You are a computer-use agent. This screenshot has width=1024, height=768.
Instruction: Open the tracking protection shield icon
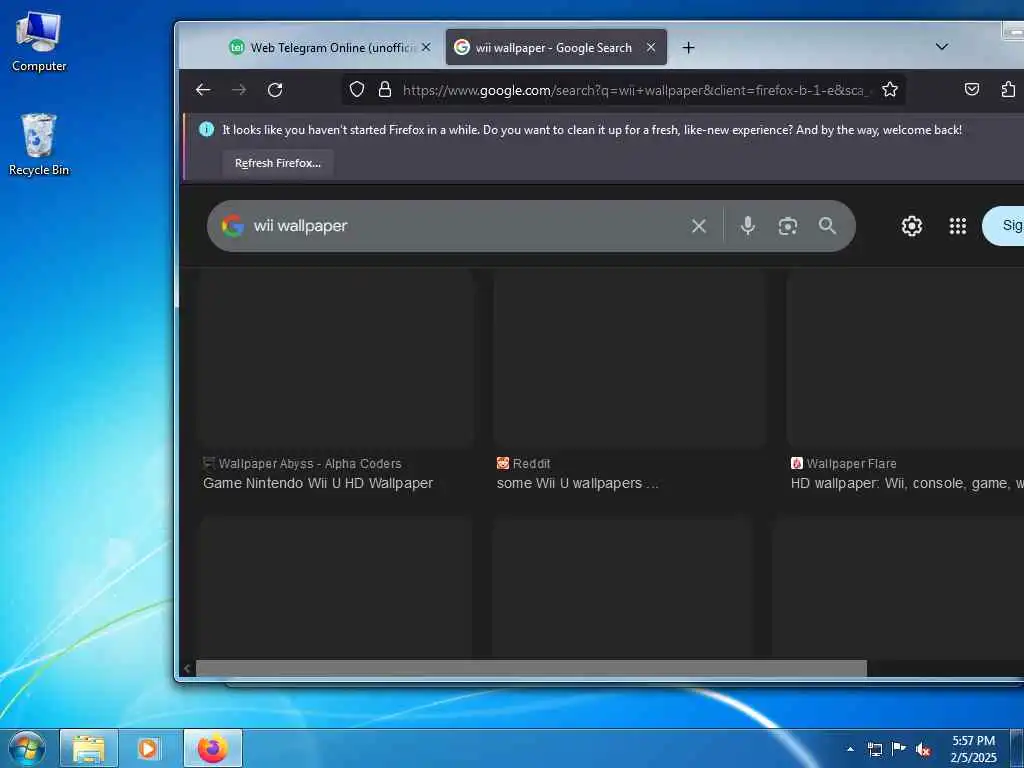pyautogui.click(x=357, y=89)
